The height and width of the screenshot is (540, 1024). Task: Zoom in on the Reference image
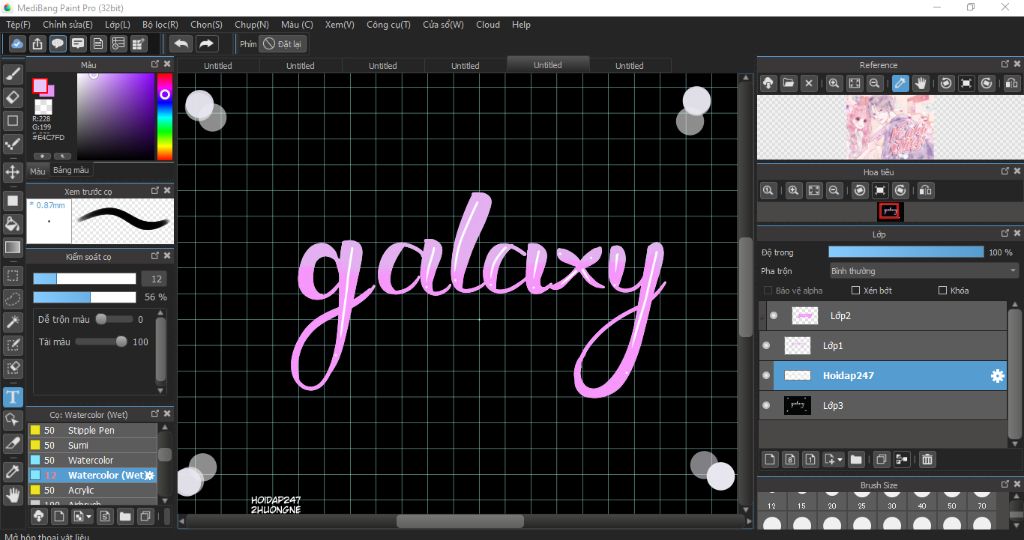(x=834, y=83)
